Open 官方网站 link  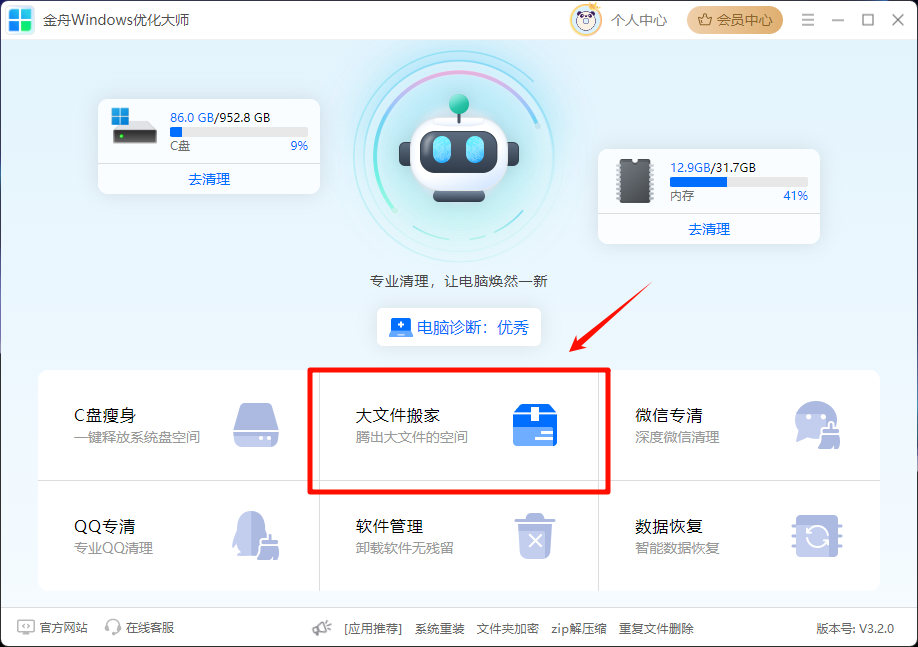tap(63, 628)
